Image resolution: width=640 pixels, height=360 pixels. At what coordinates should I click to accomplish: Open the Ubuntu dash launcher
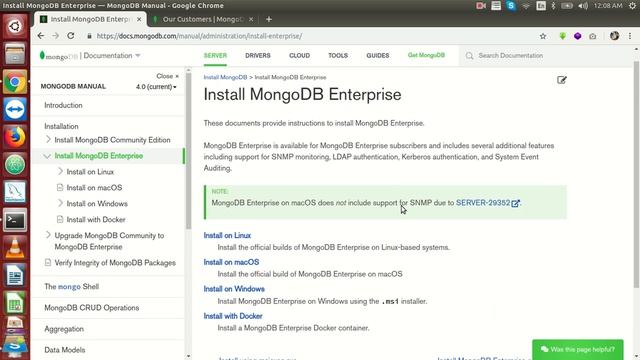(x=15, y=27)
